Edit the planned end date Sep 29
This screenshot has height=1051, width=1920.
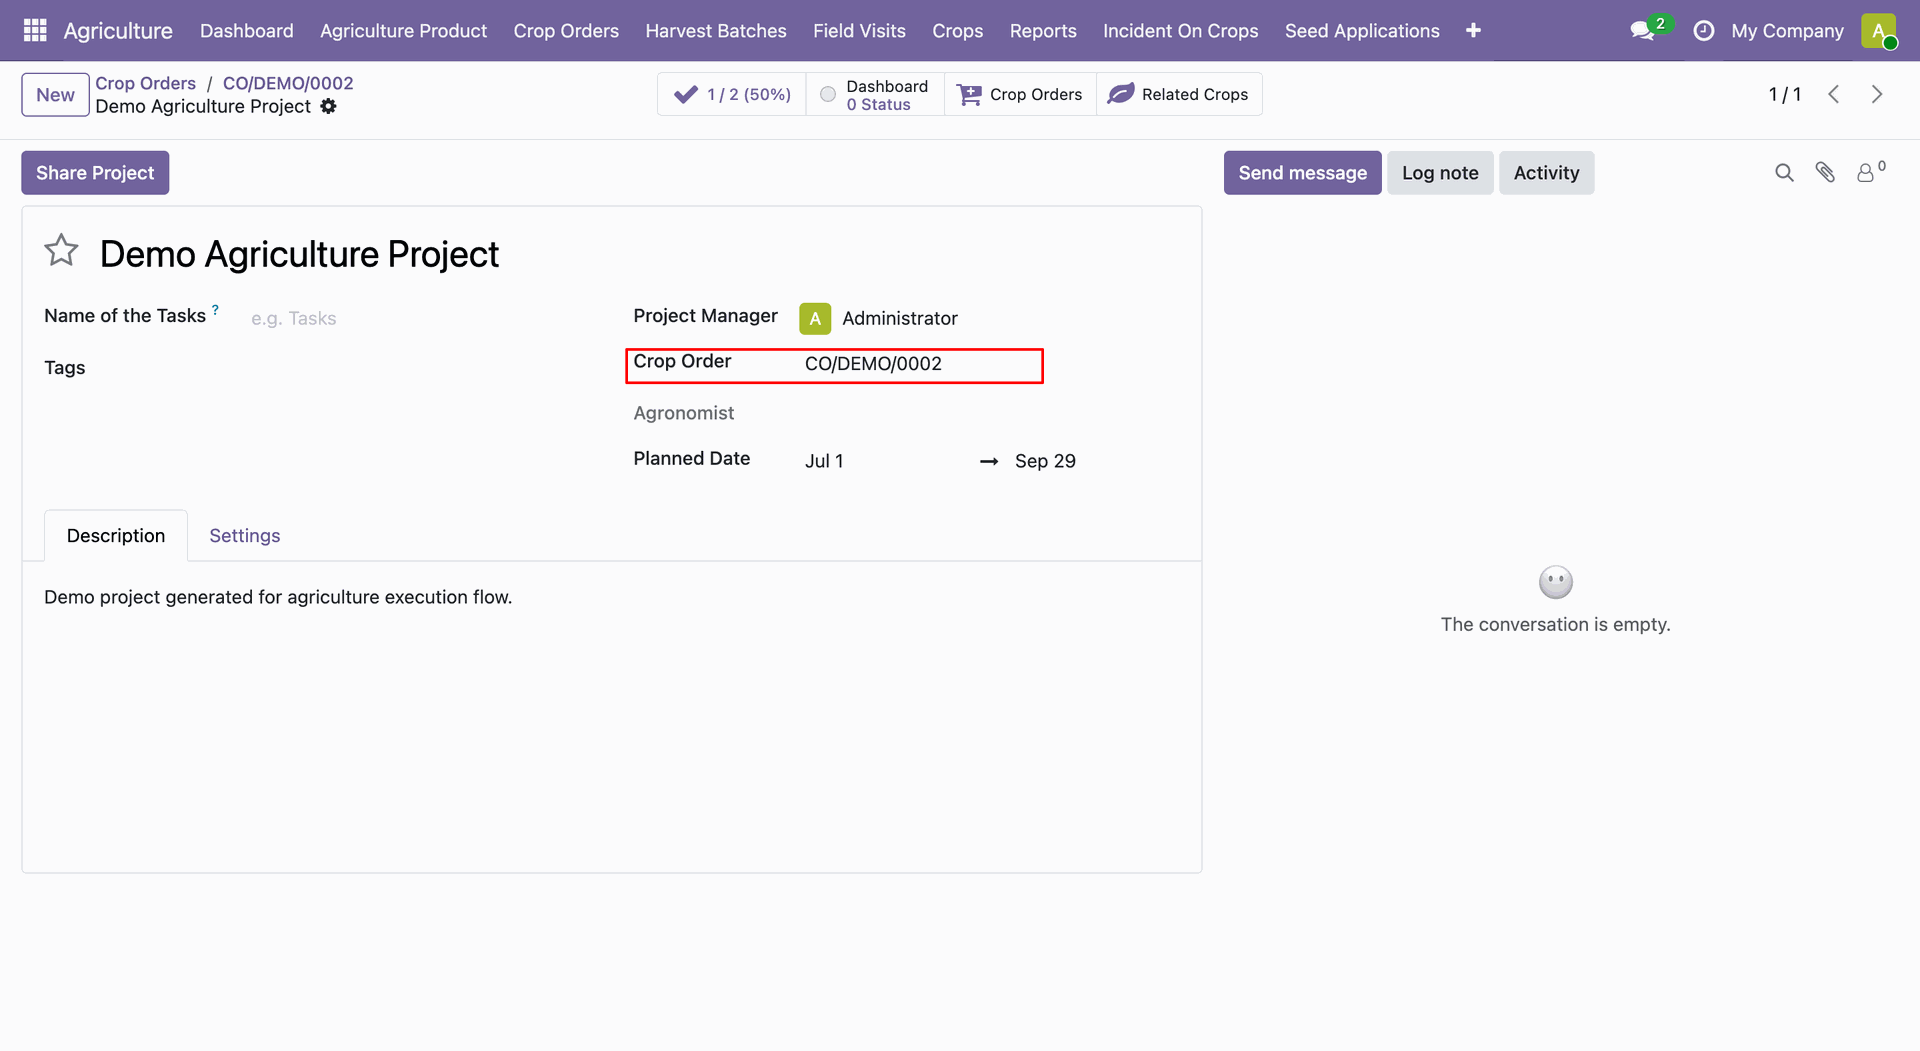[1045, 461]
